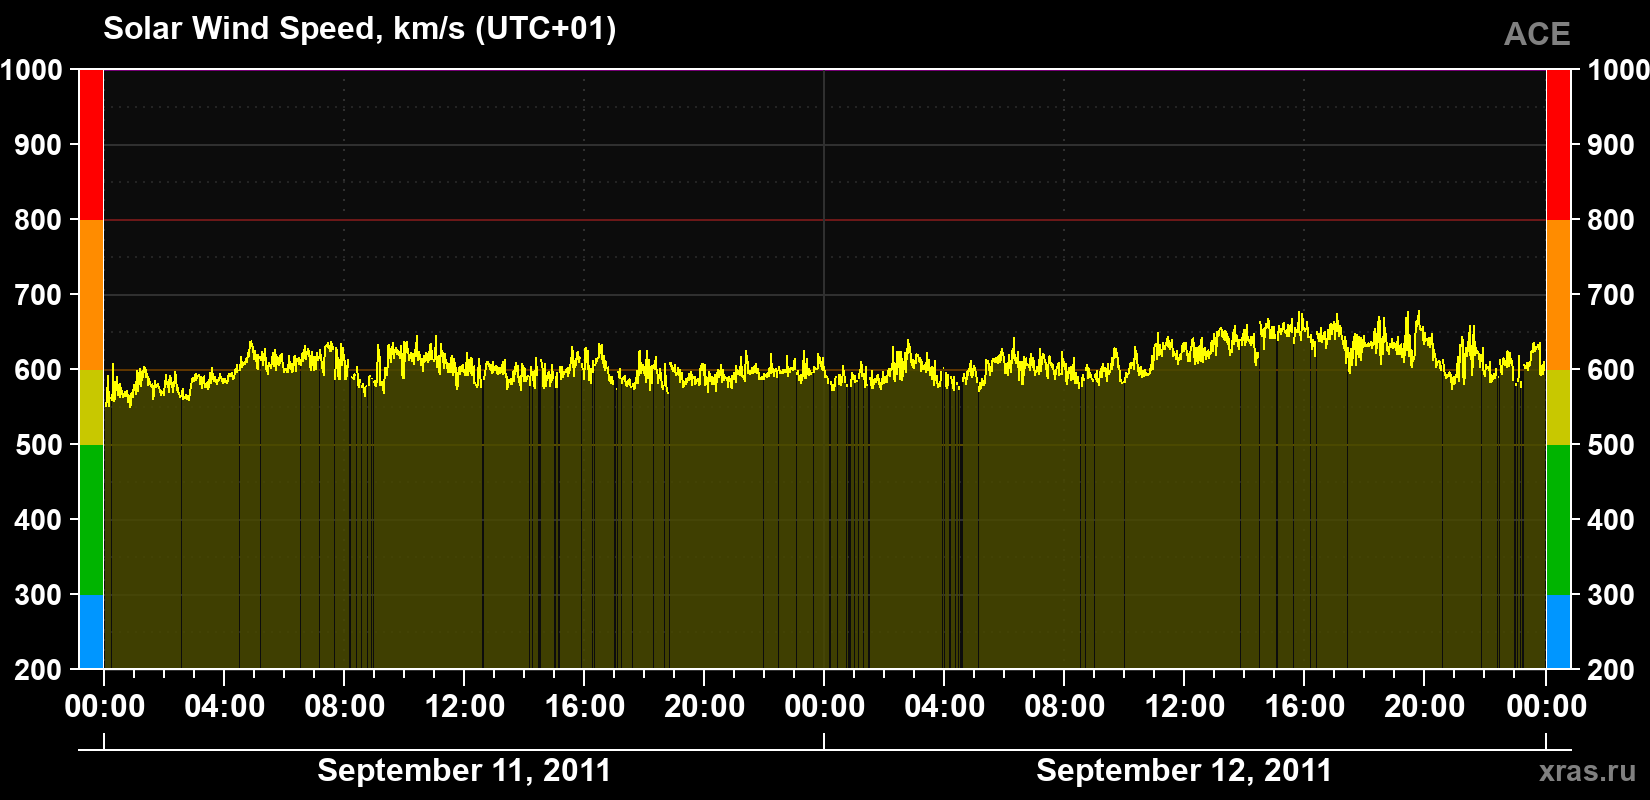Click the green band on right color scale

[x=1558, y=520]
